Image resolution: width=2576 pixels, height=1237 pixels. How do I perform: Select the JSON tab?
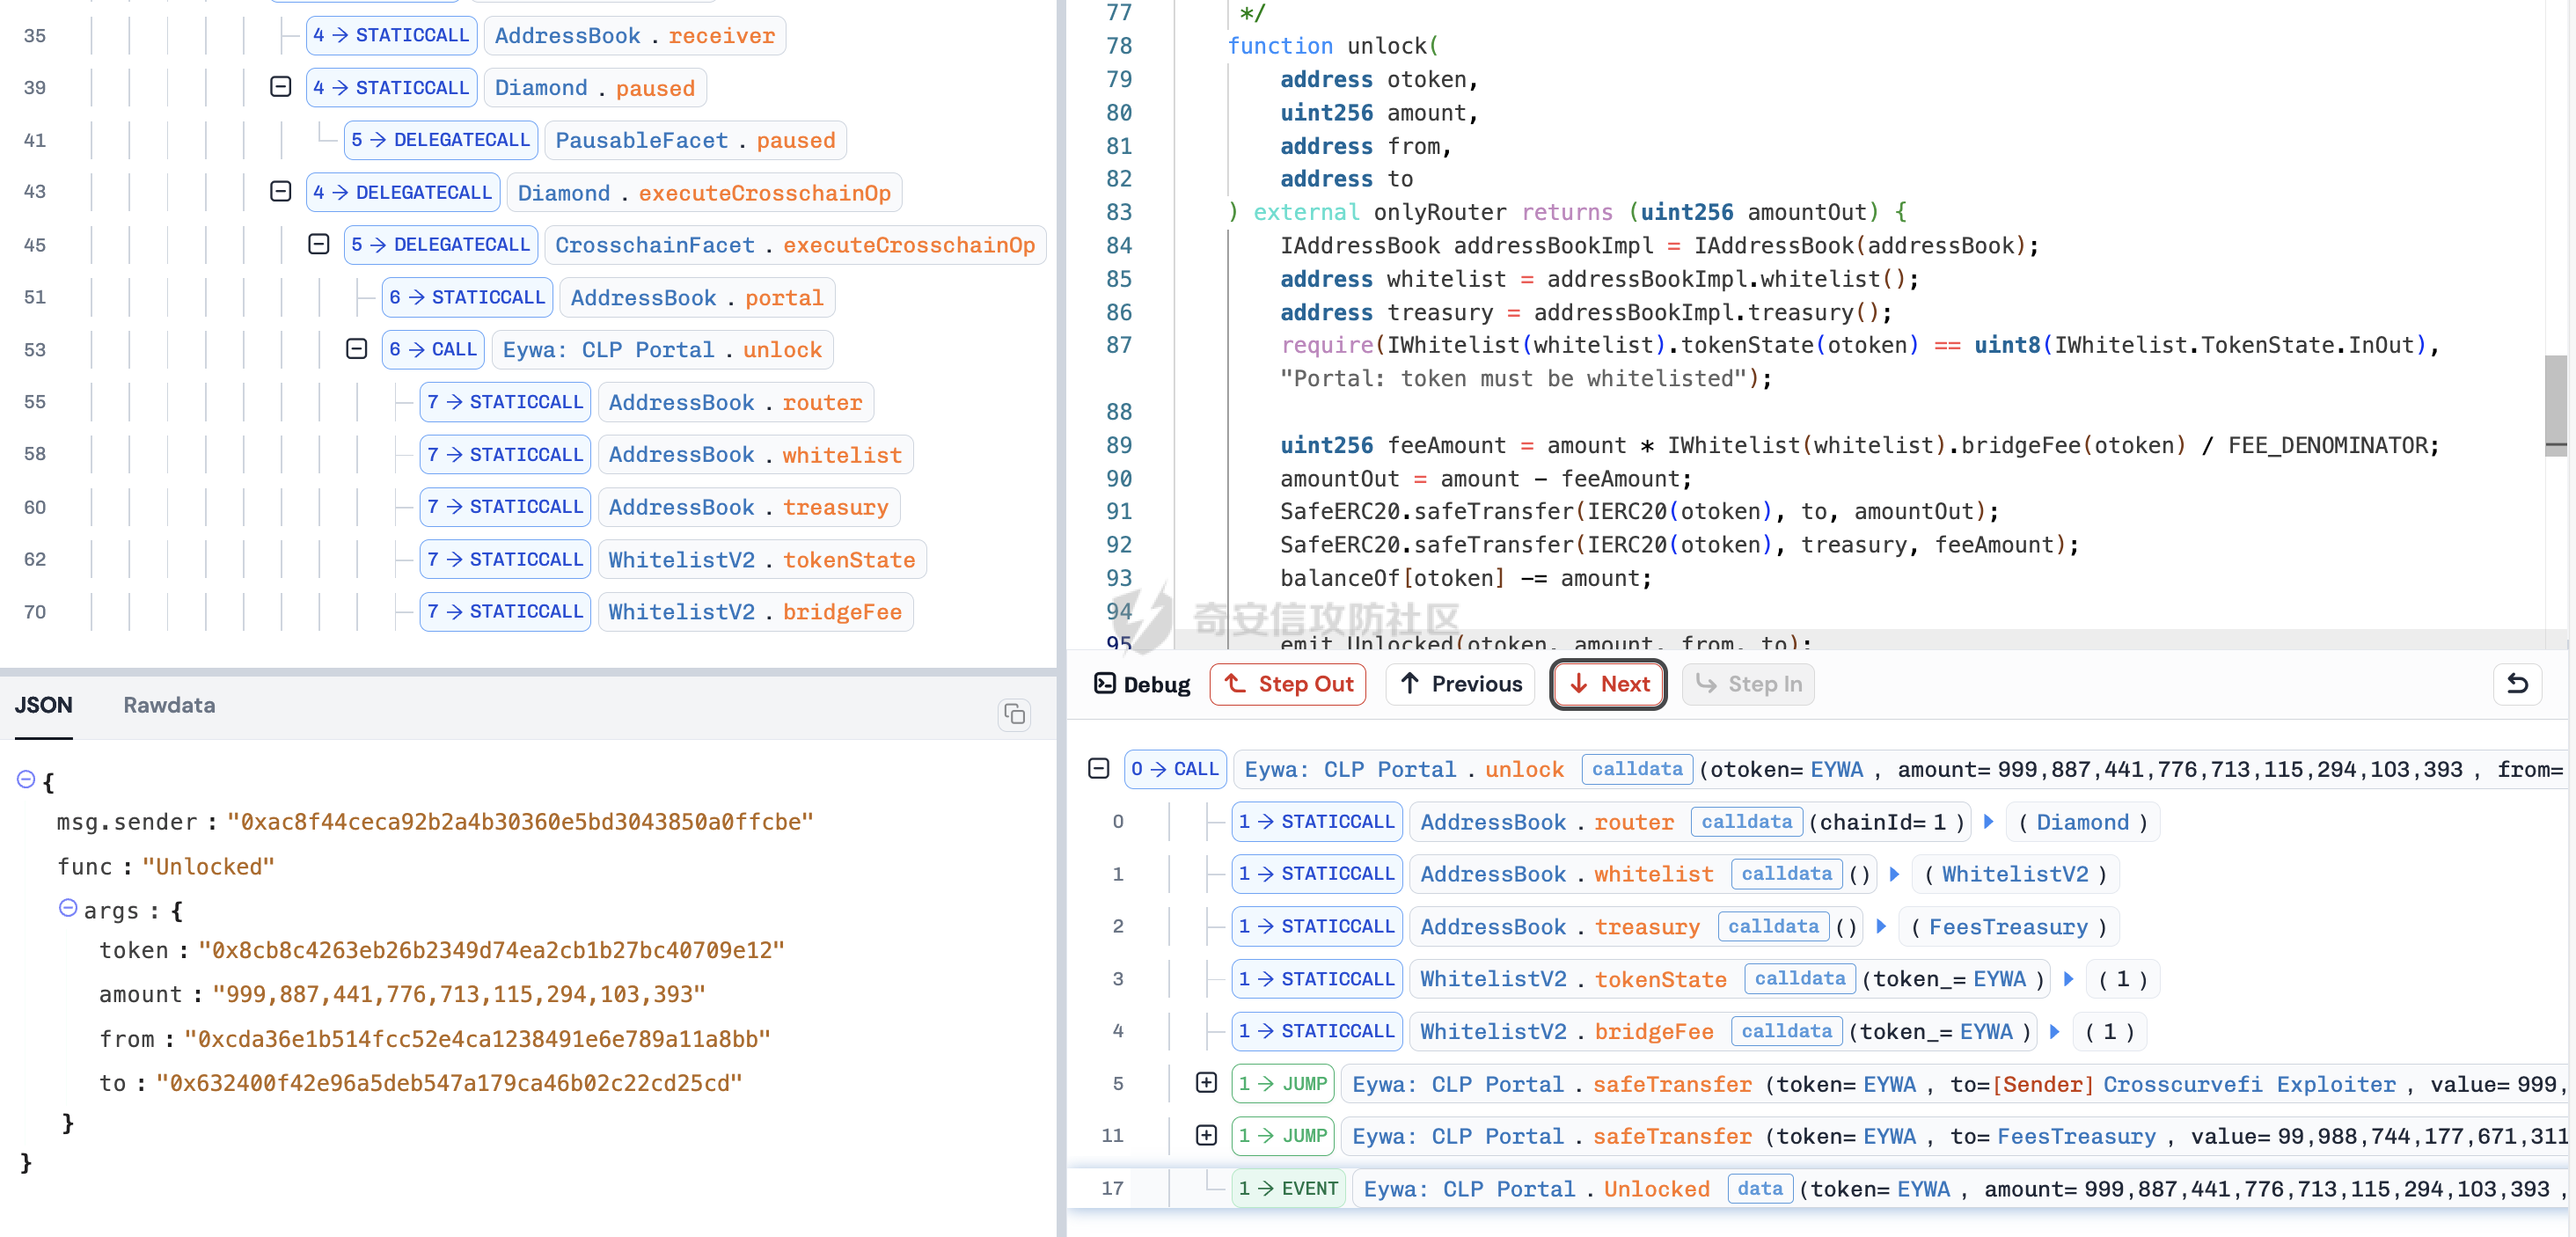pyautogui.click(x=43, y=705)
